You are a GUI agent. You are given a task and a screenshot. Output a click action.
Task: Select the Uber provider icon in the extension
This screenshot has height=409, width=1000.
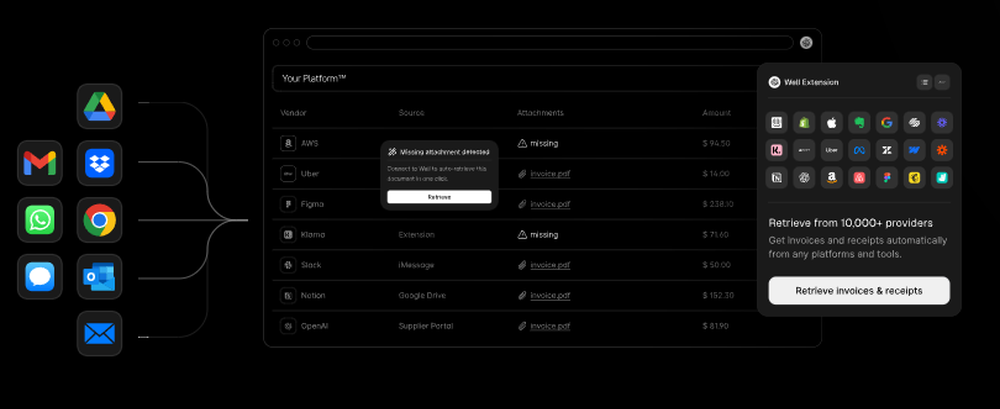[x=832, y=150]
